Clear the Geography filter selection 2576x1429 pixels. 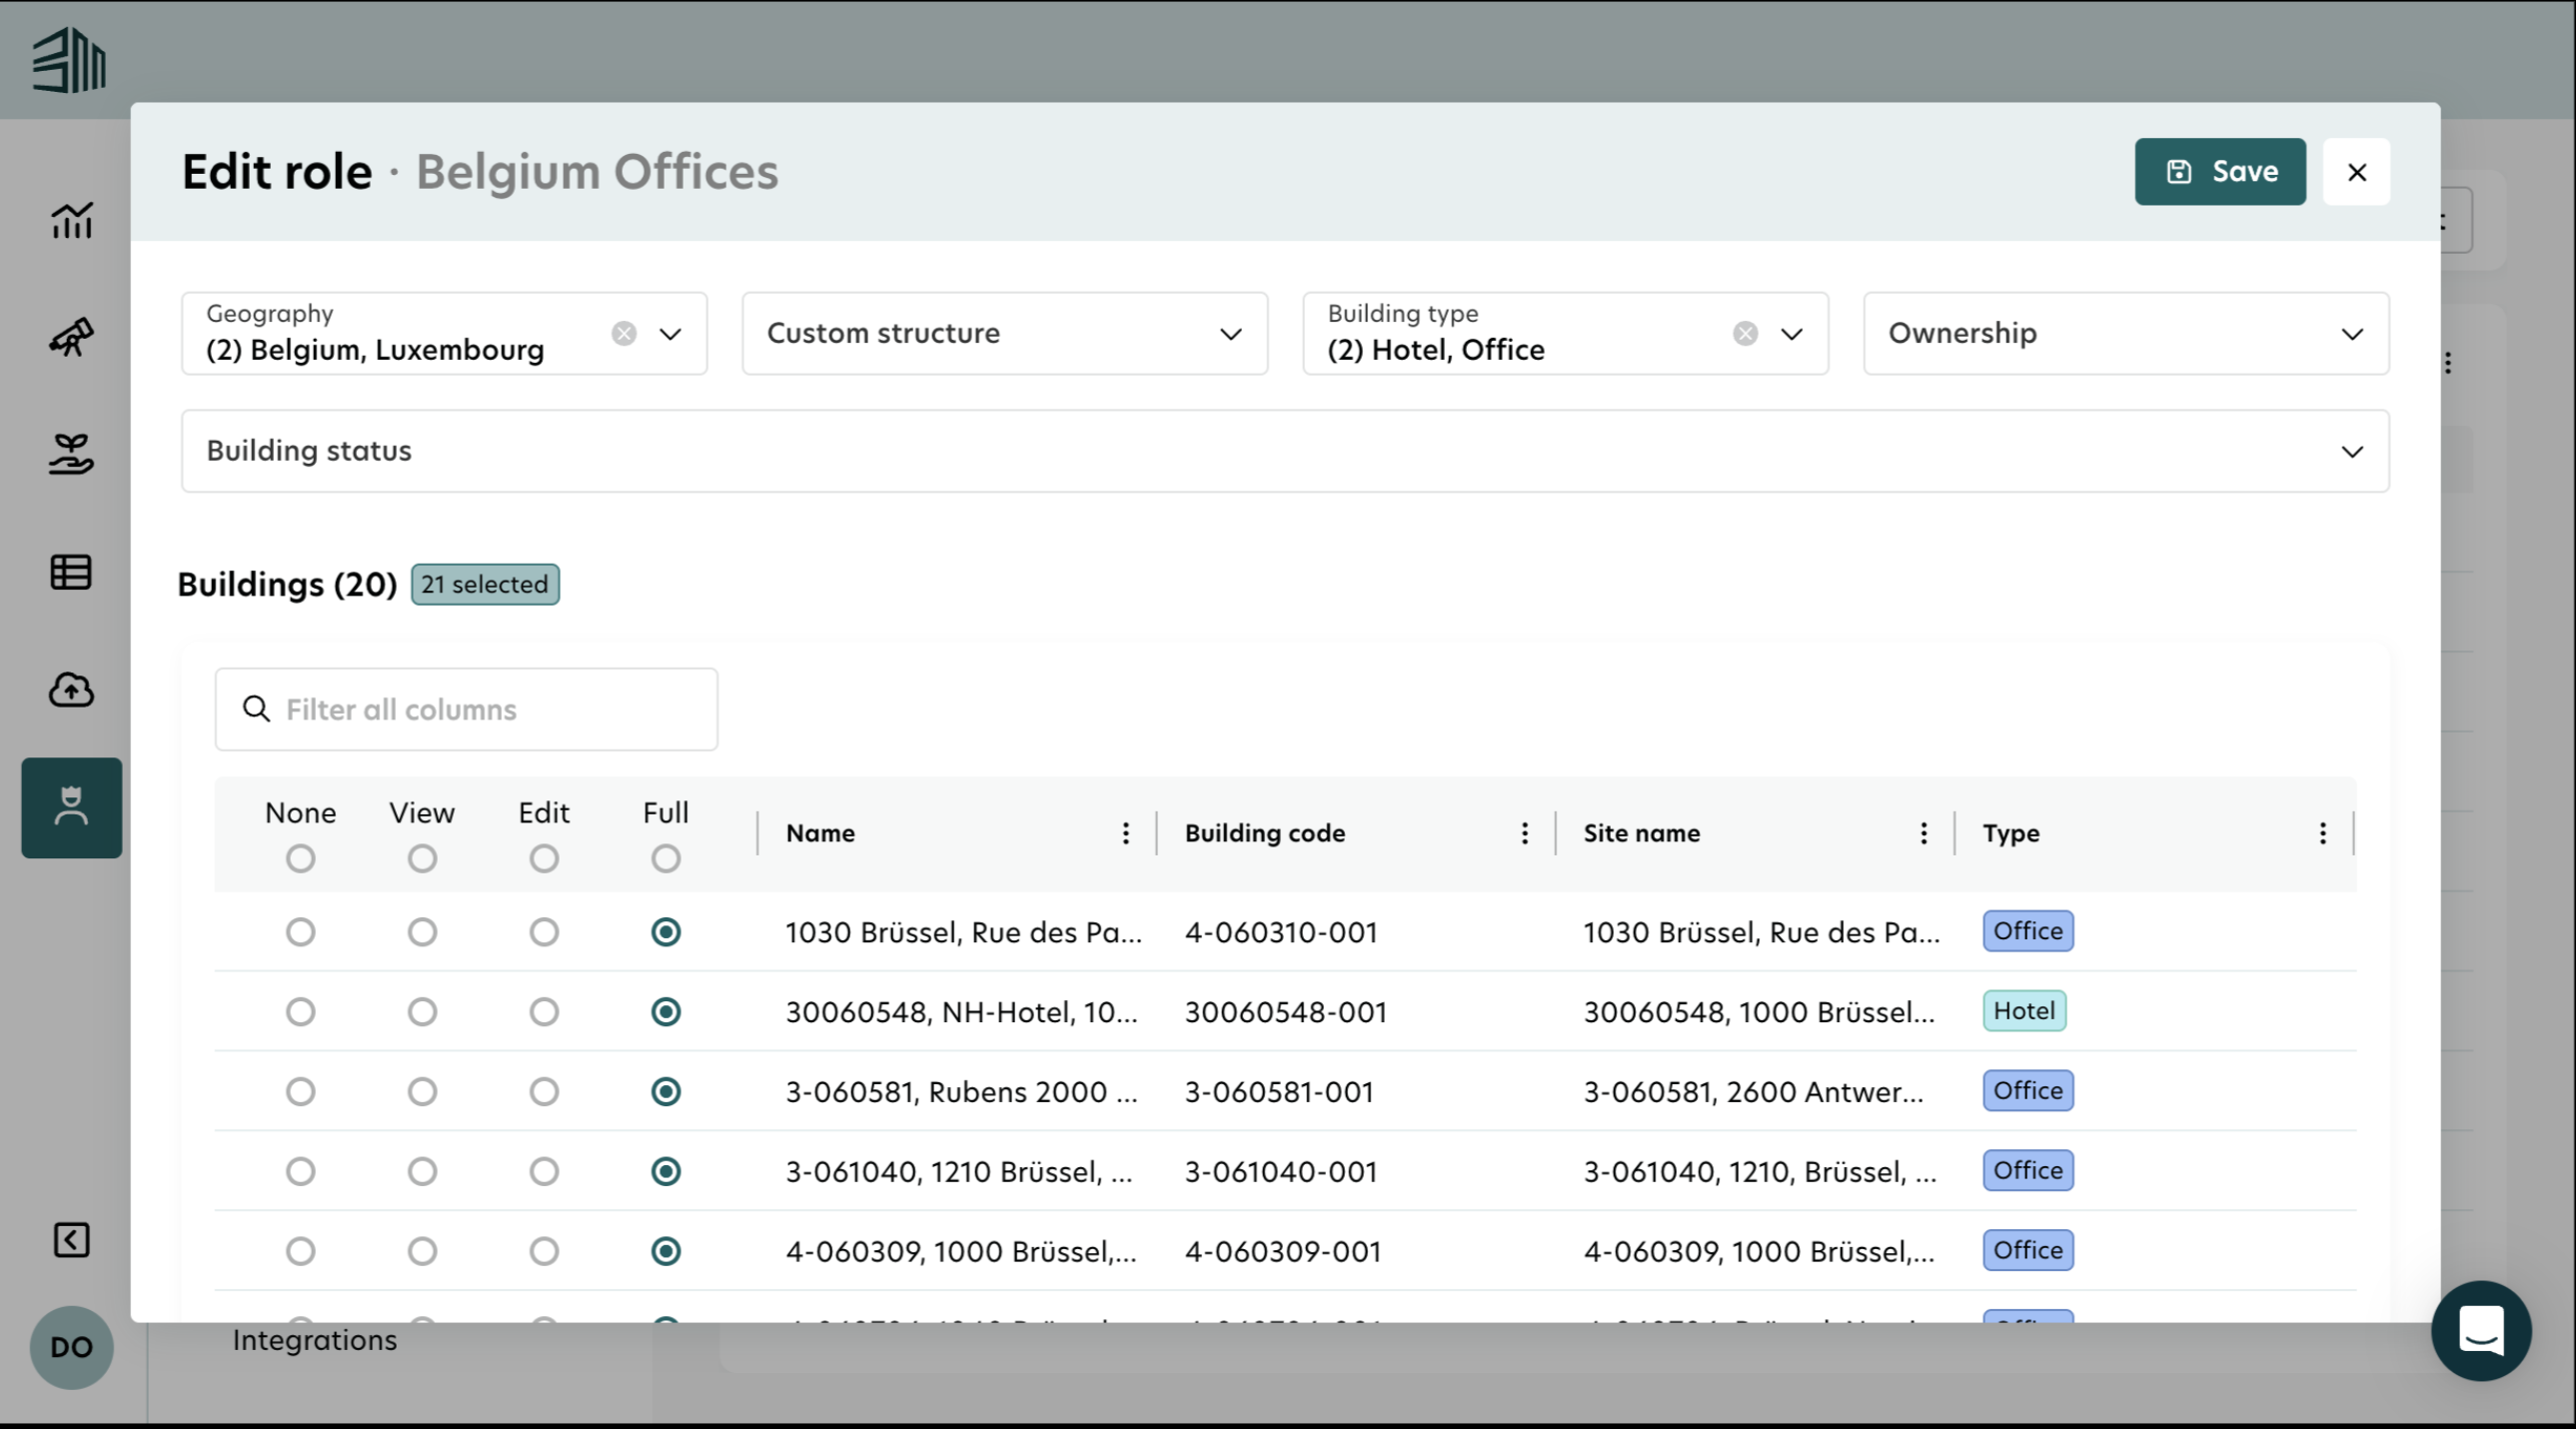pyautogui.click(x=624, y=333)
